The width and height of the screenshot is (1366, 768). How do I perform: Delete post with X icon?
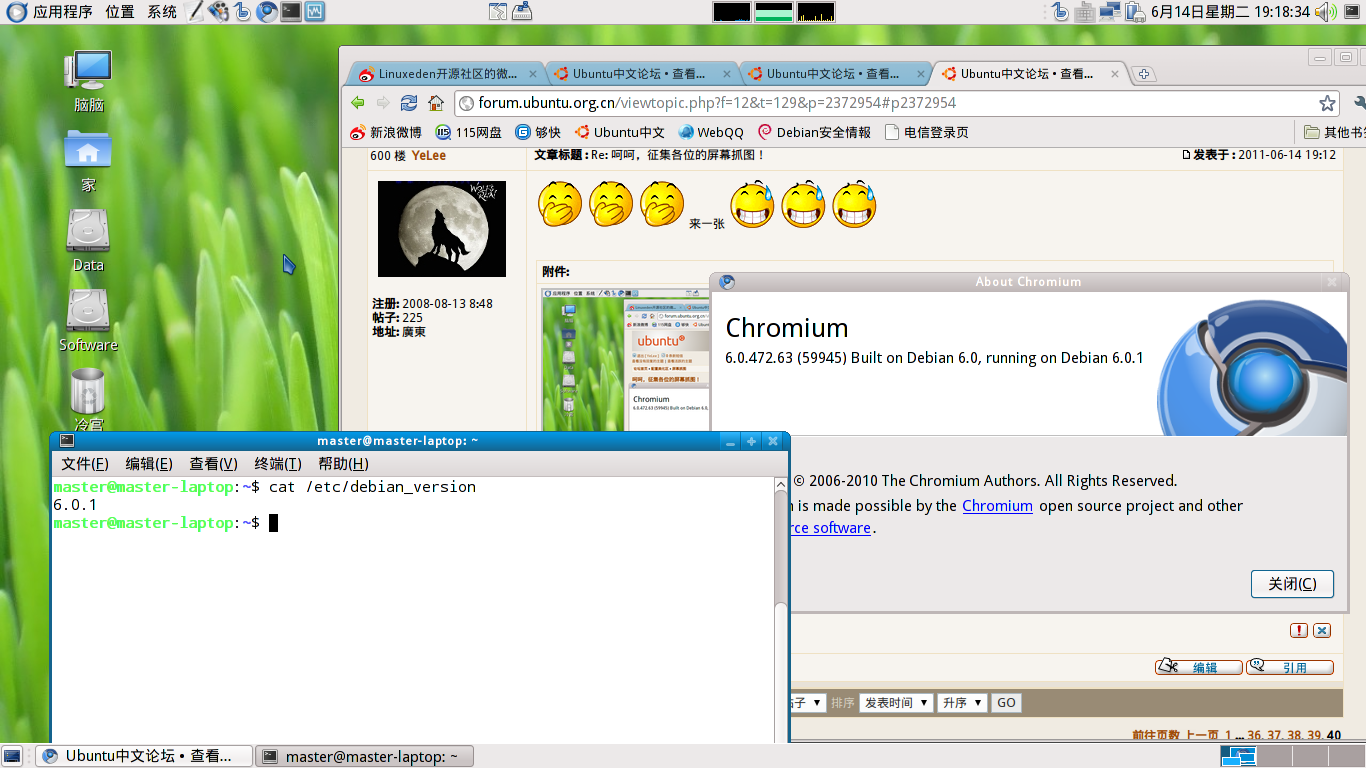tap(1322, 630)
